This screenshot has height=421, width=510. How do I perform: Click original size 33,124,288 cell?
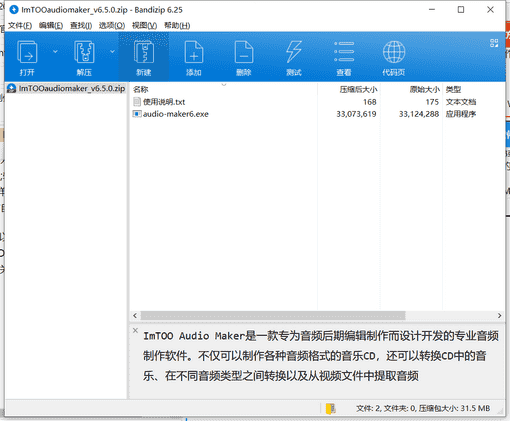click(419, 114)
